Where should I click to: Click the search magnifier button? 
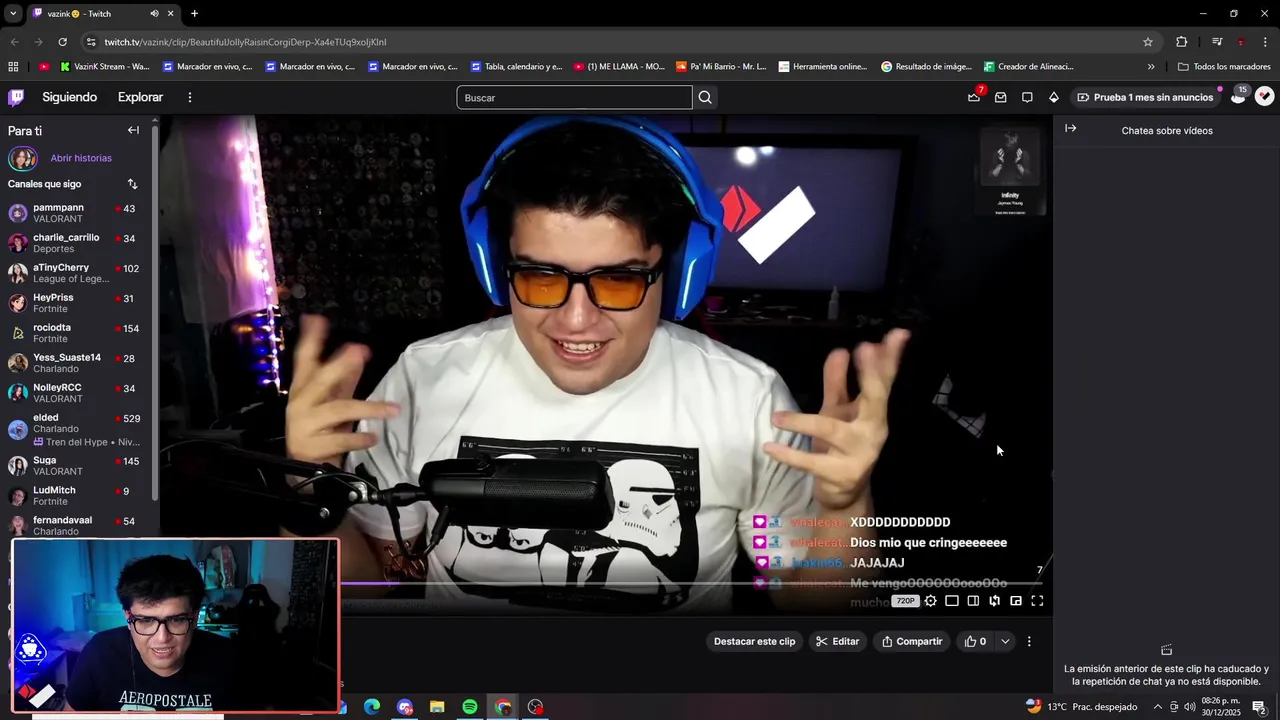click(705, 97)
